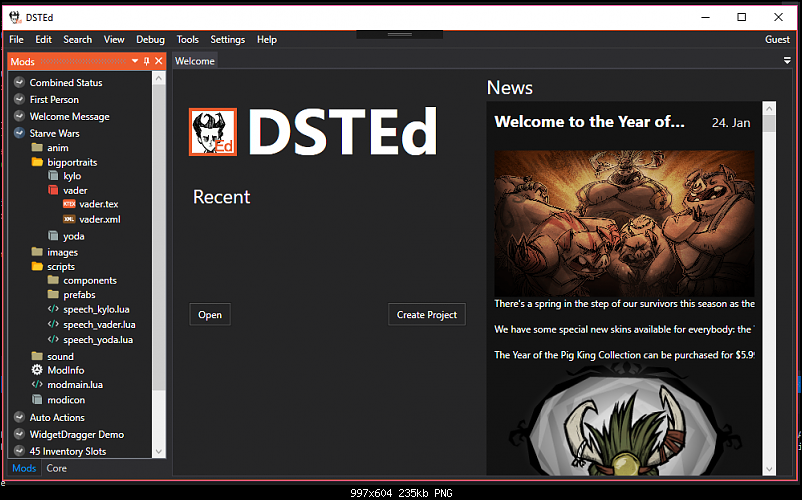Image resolution: width=802 pixels, height=500 pixels.
Task: Click the horned pig mask image
Action: (x=625, y=419)
